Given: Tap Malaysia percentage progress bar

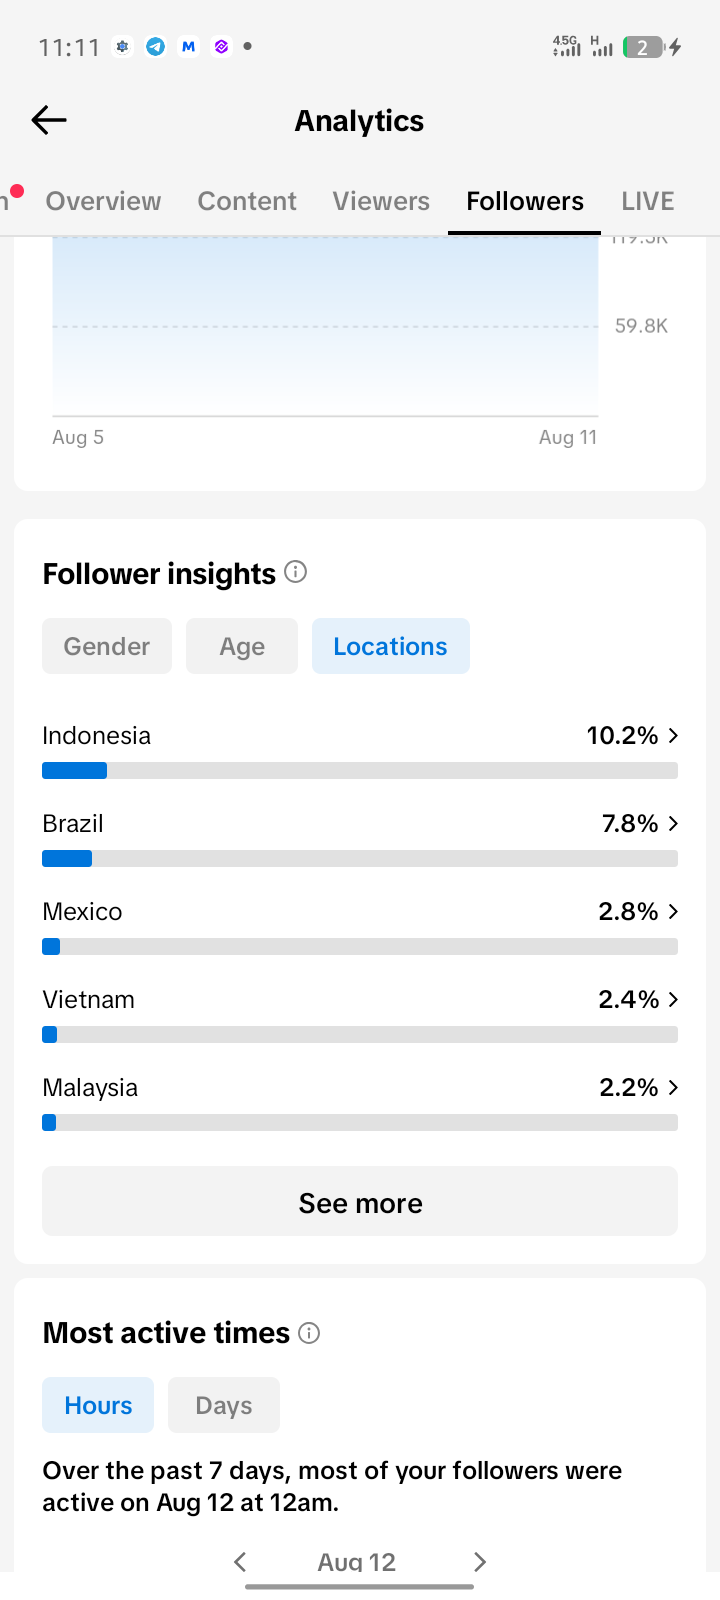Looking at the screenshot, I should click(360, 1123).
